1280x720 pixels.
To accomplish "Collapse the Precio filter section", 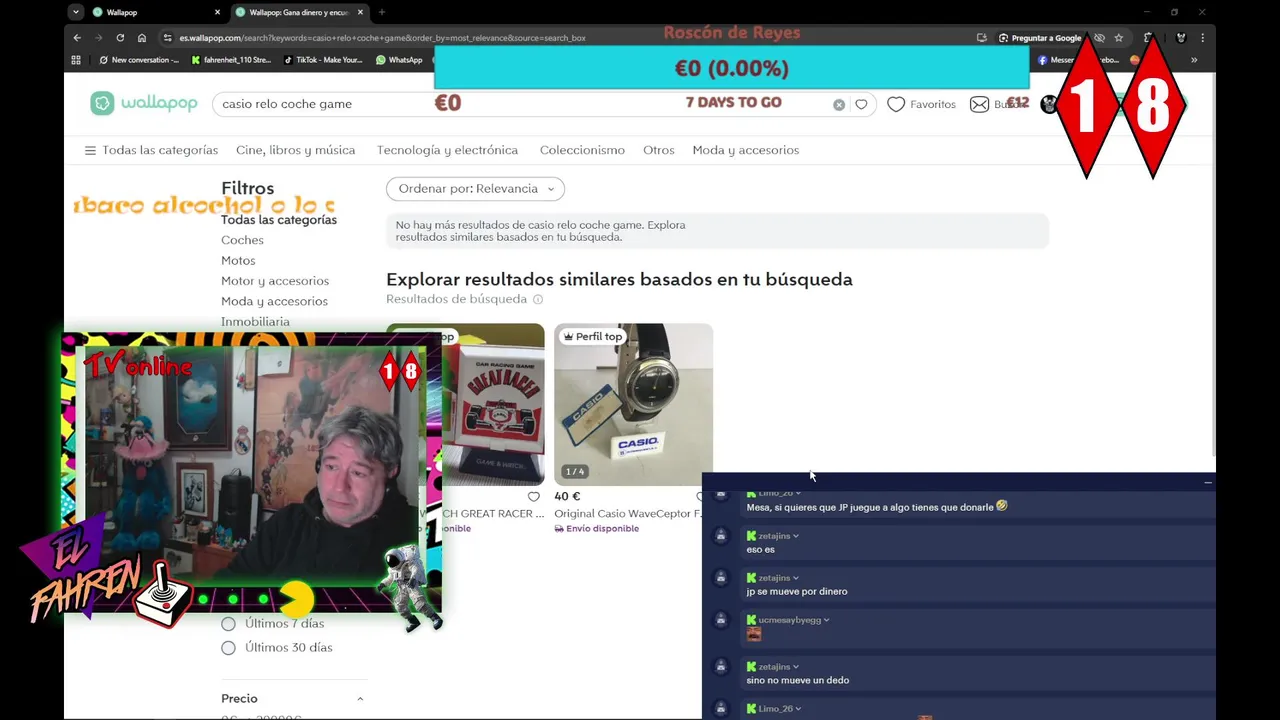I will pos(360,699).
